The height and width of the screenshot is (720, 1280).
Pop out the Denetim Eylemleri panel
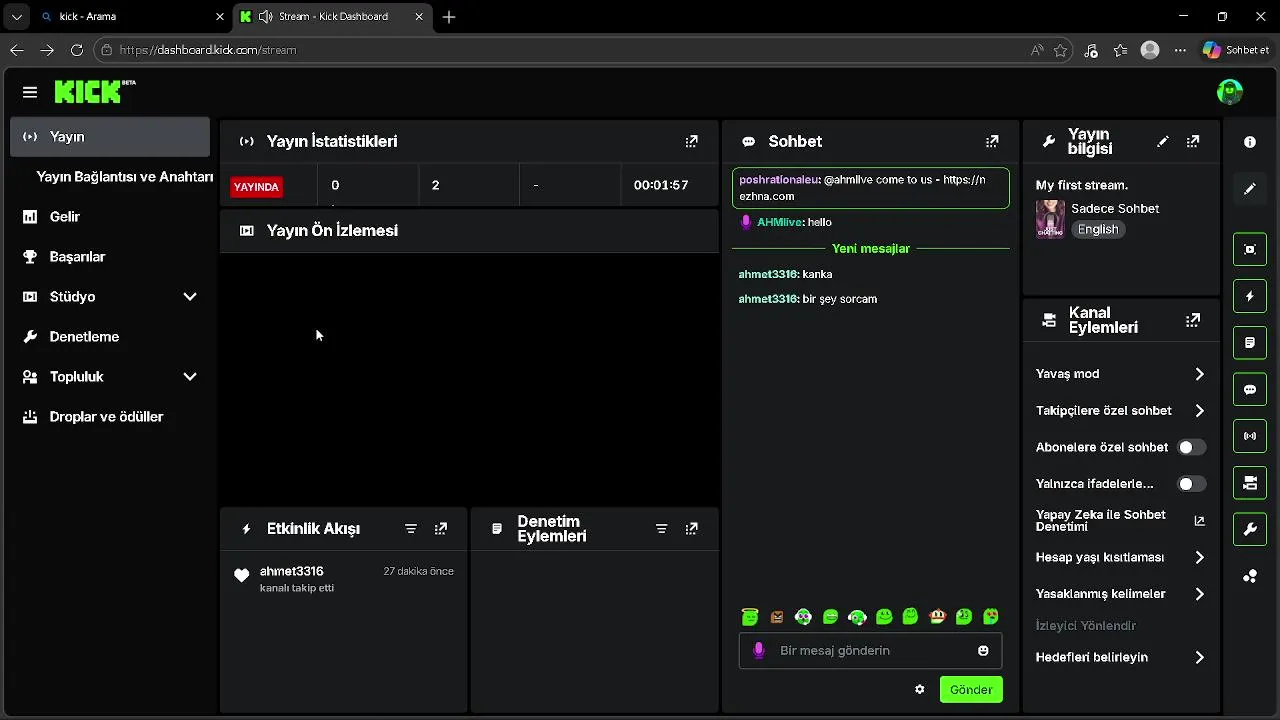click(691, 528)
